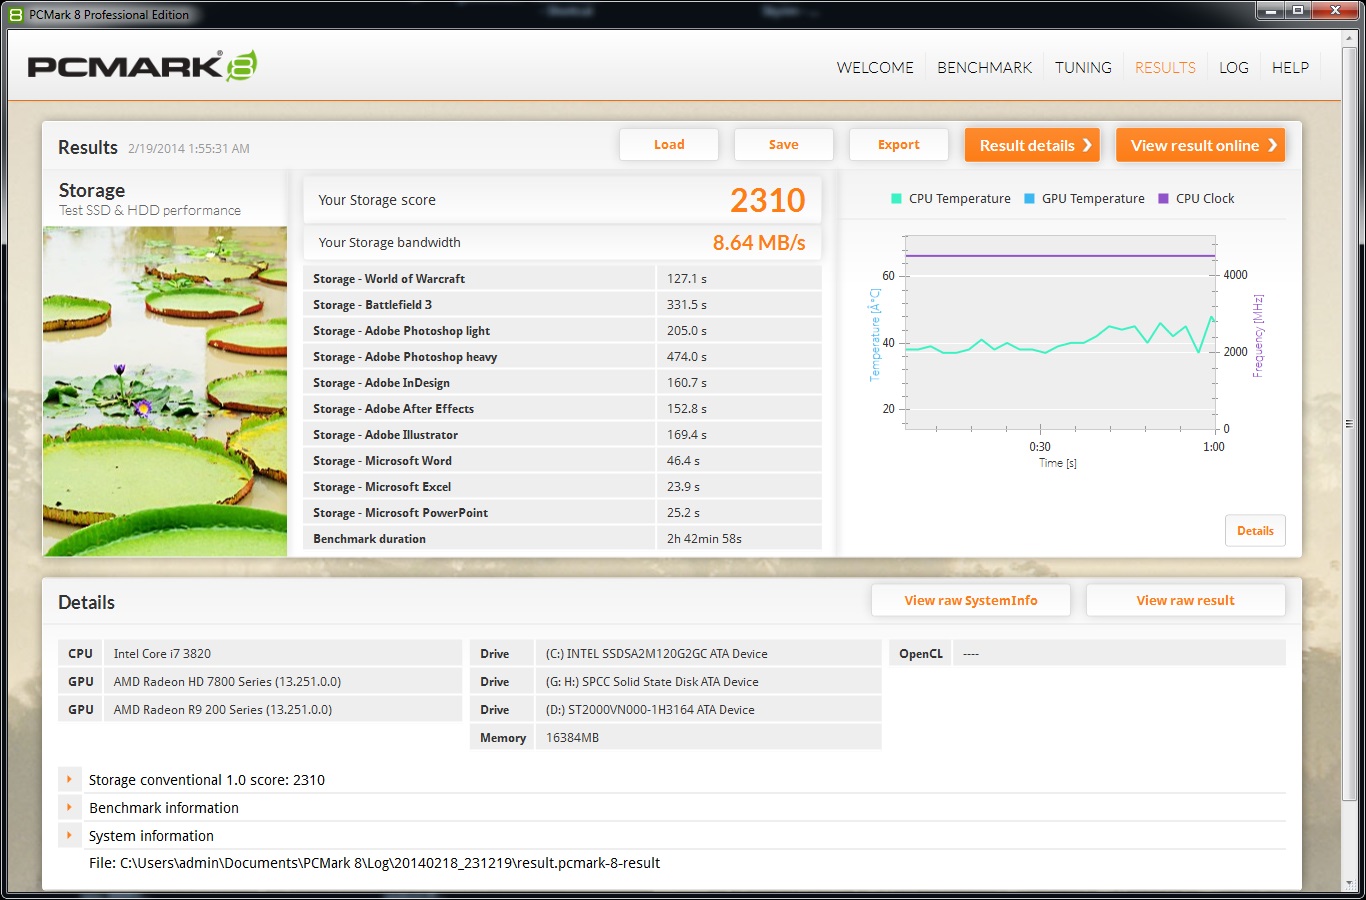Expand the Benchmark information section
Viewport: 1366px width, 900px height.
point(69,807)
